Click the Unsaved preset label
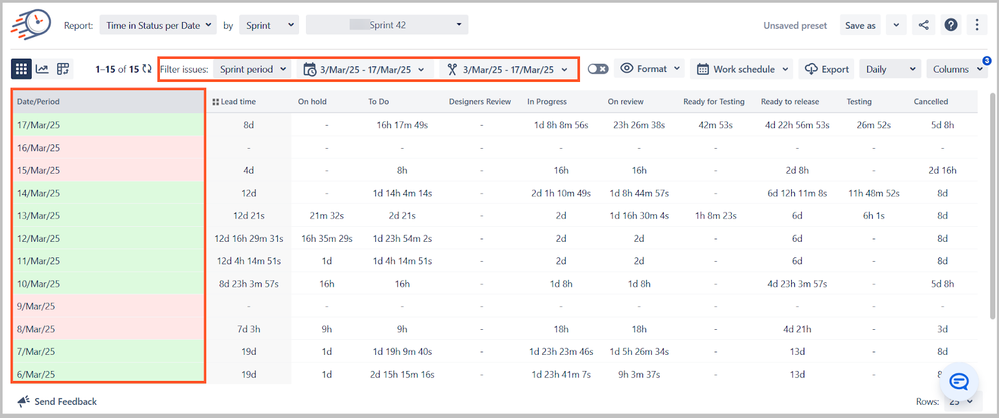 (x=795, y=25)
